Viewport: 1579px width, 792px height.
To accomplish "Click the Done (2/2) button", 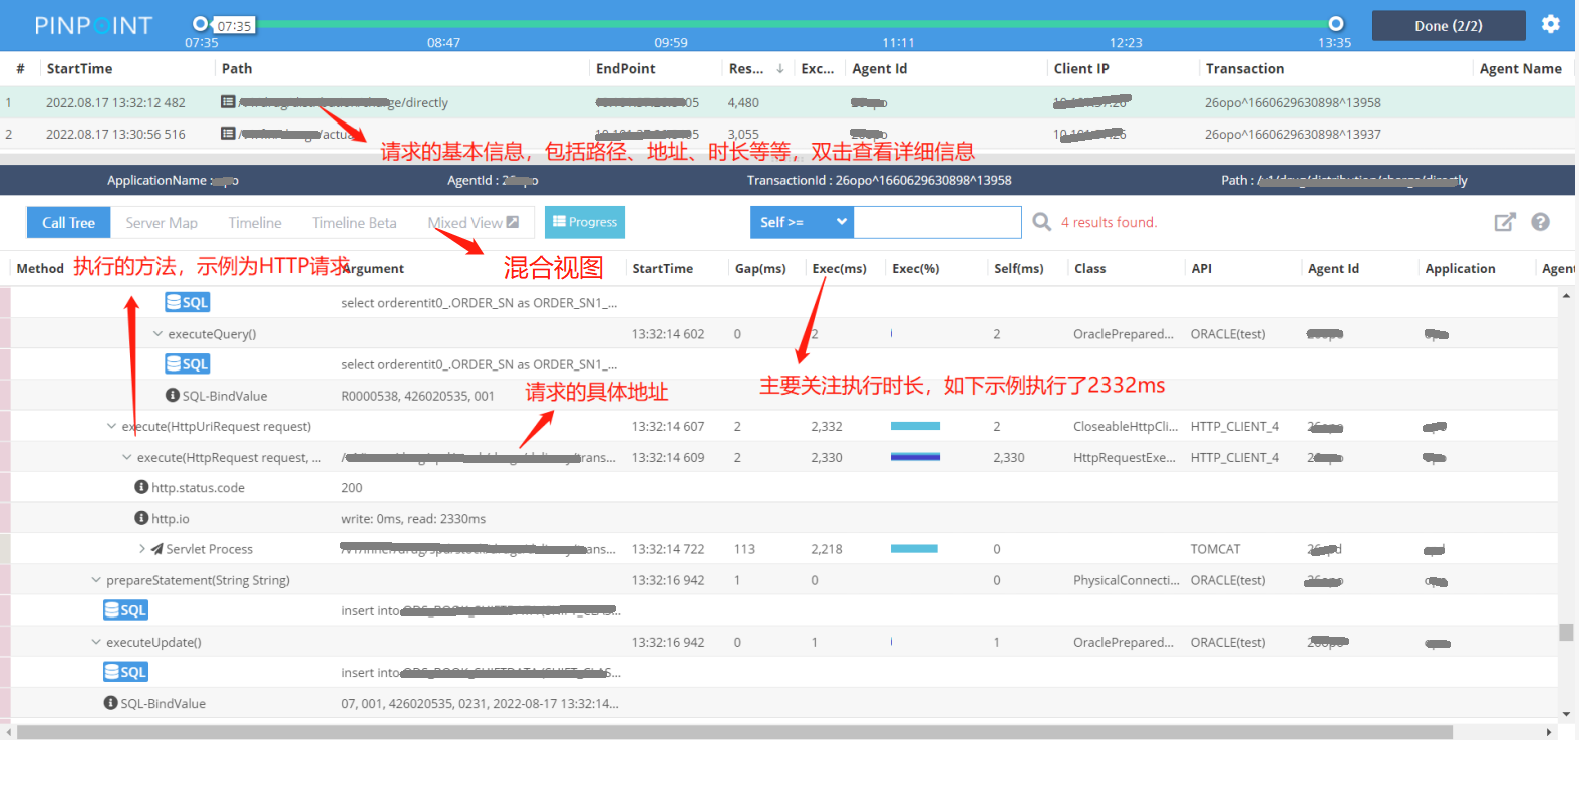I will pos(1448,26).
